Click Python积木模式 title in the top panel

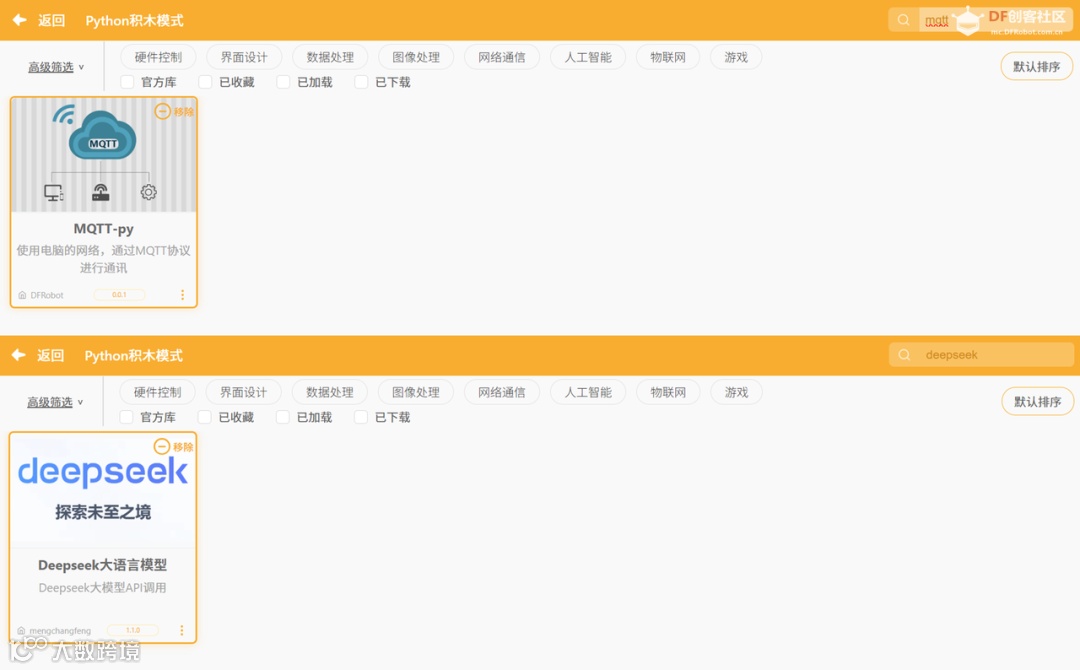pos(134,21)
